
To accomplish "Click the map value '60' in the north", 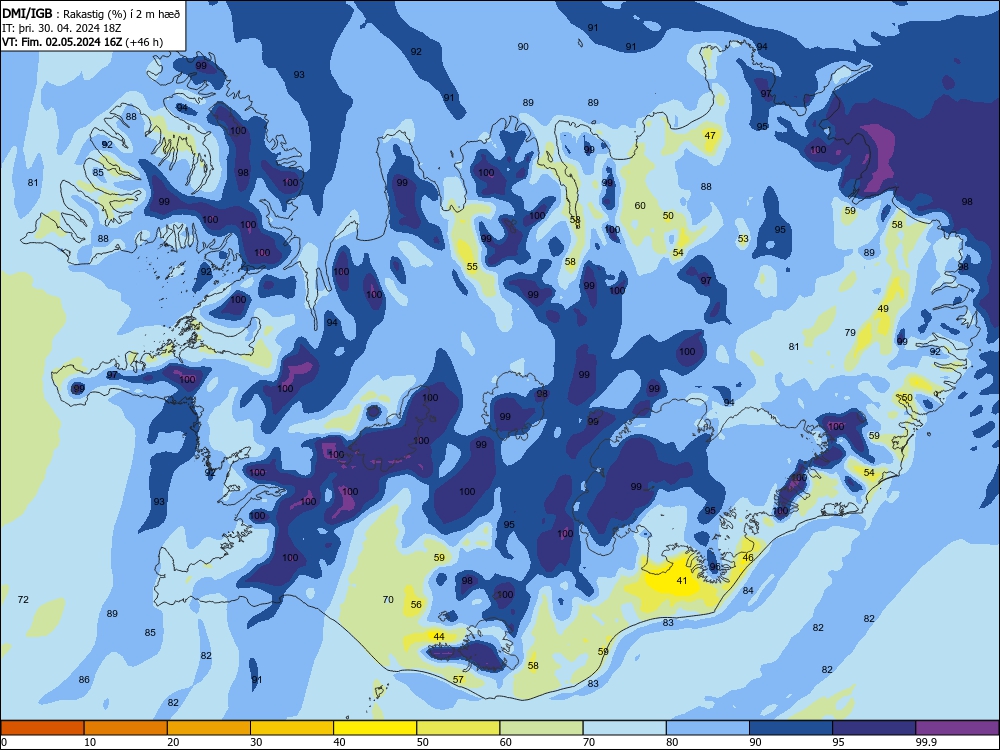I will pos(640,205).
